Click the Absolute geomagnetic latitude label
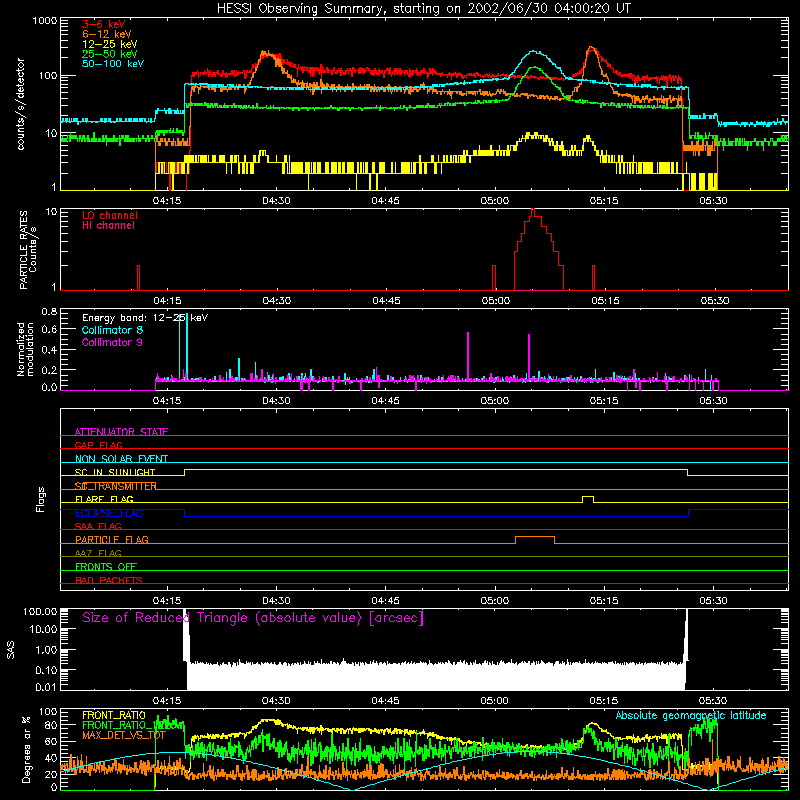The width and height of the screenshot is (800, 800). 691,716
